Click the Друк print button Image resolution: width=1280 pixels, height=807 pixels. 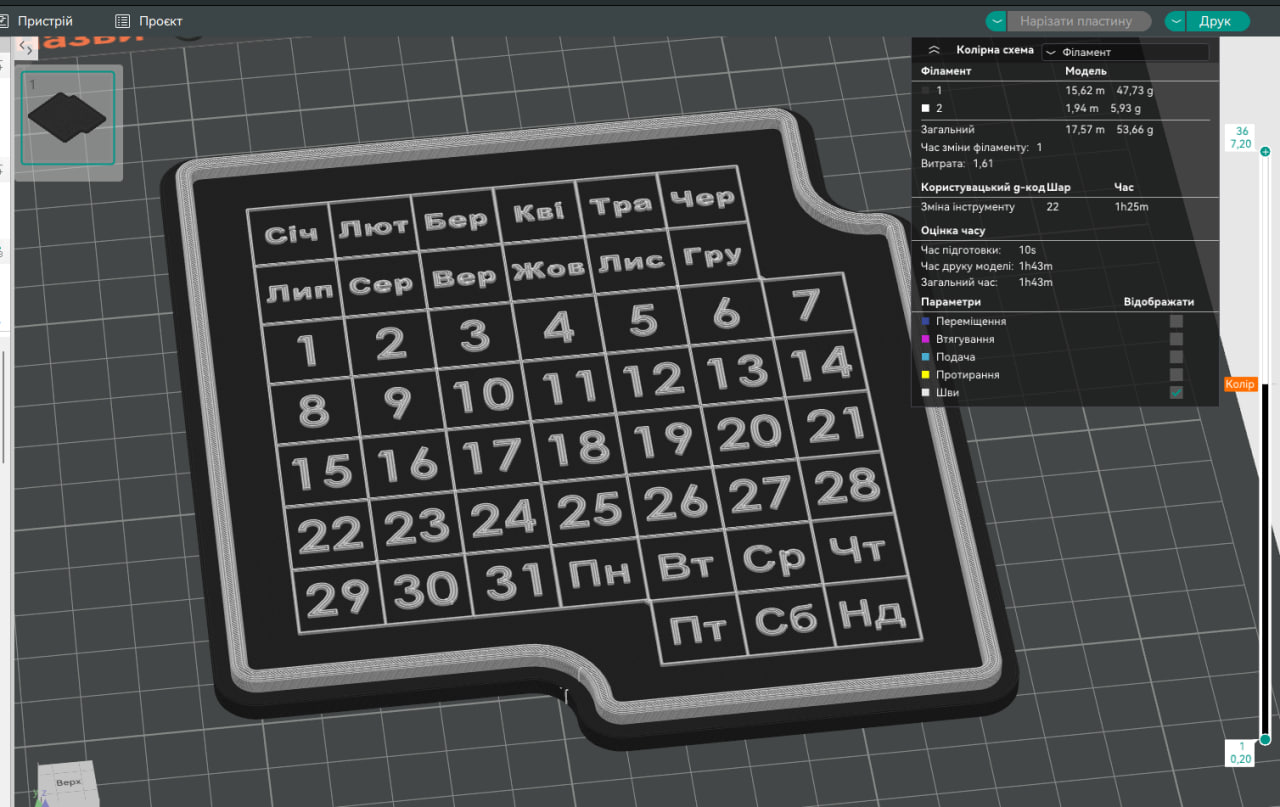pyautogui.click(x=1217, y=21)
